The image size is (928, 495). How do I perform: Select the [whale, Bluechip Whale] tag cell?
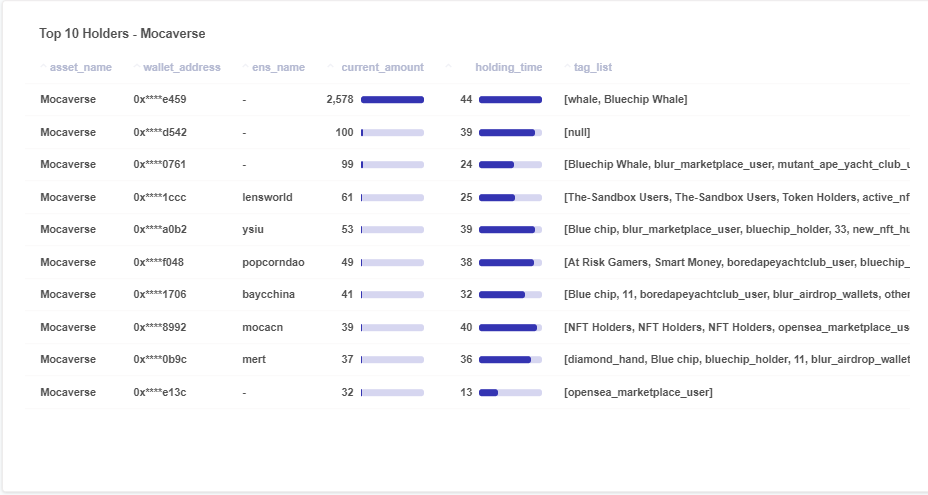[x=626, y=99]
